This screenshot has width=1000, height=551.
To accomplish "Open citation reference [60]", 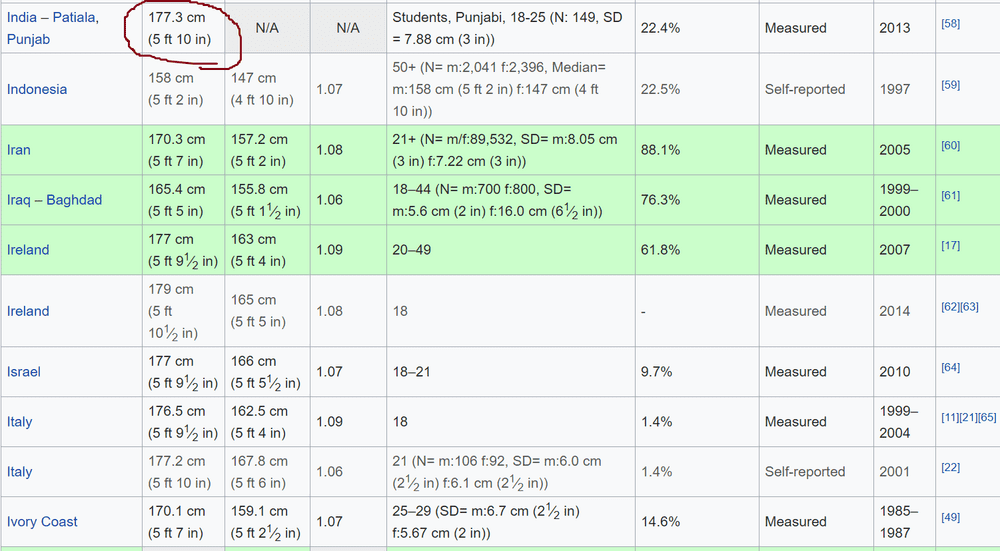I will click(950, 145).
